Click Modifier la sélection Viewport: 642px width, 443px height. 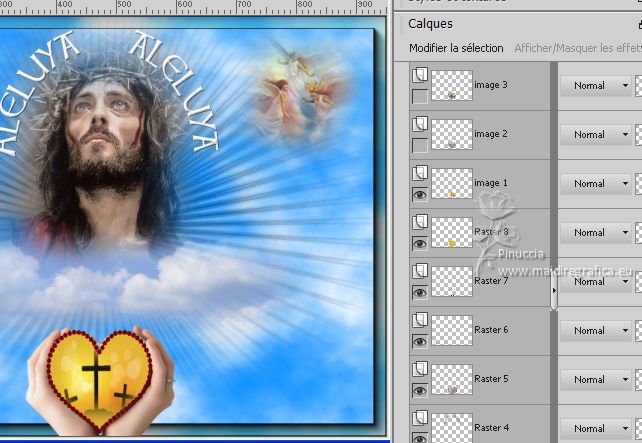456,48
